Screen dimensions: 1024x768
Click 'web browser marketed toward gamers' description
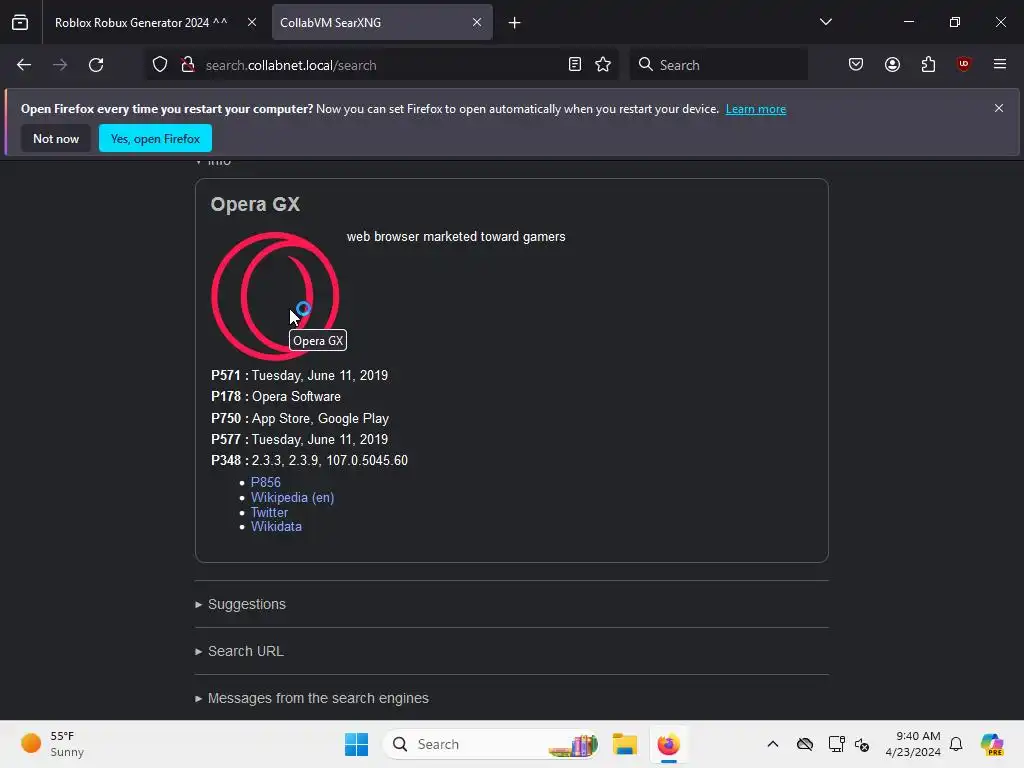456,236
